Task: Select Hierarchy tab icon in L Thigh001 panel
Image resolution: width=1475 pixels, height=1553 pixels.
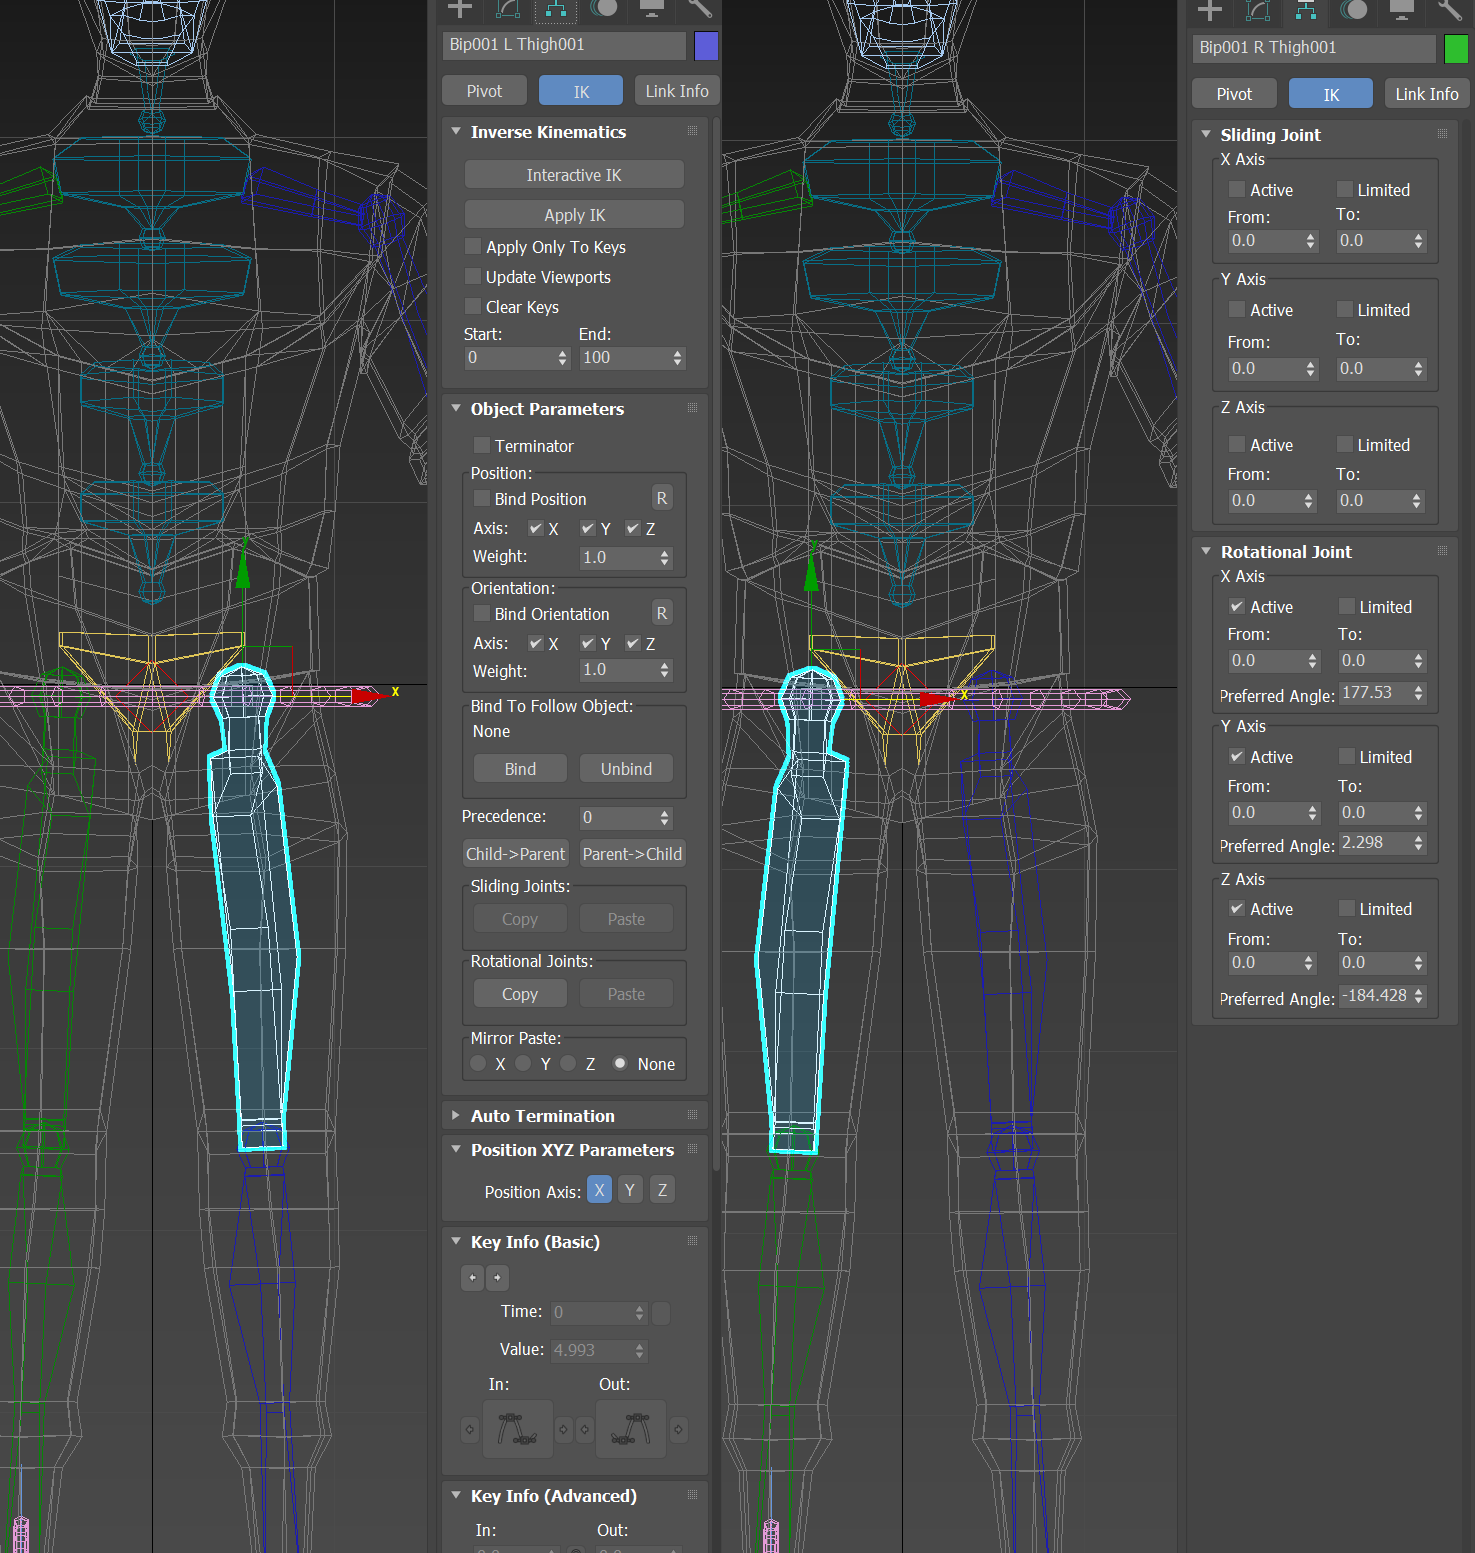Action: point(556,10)
